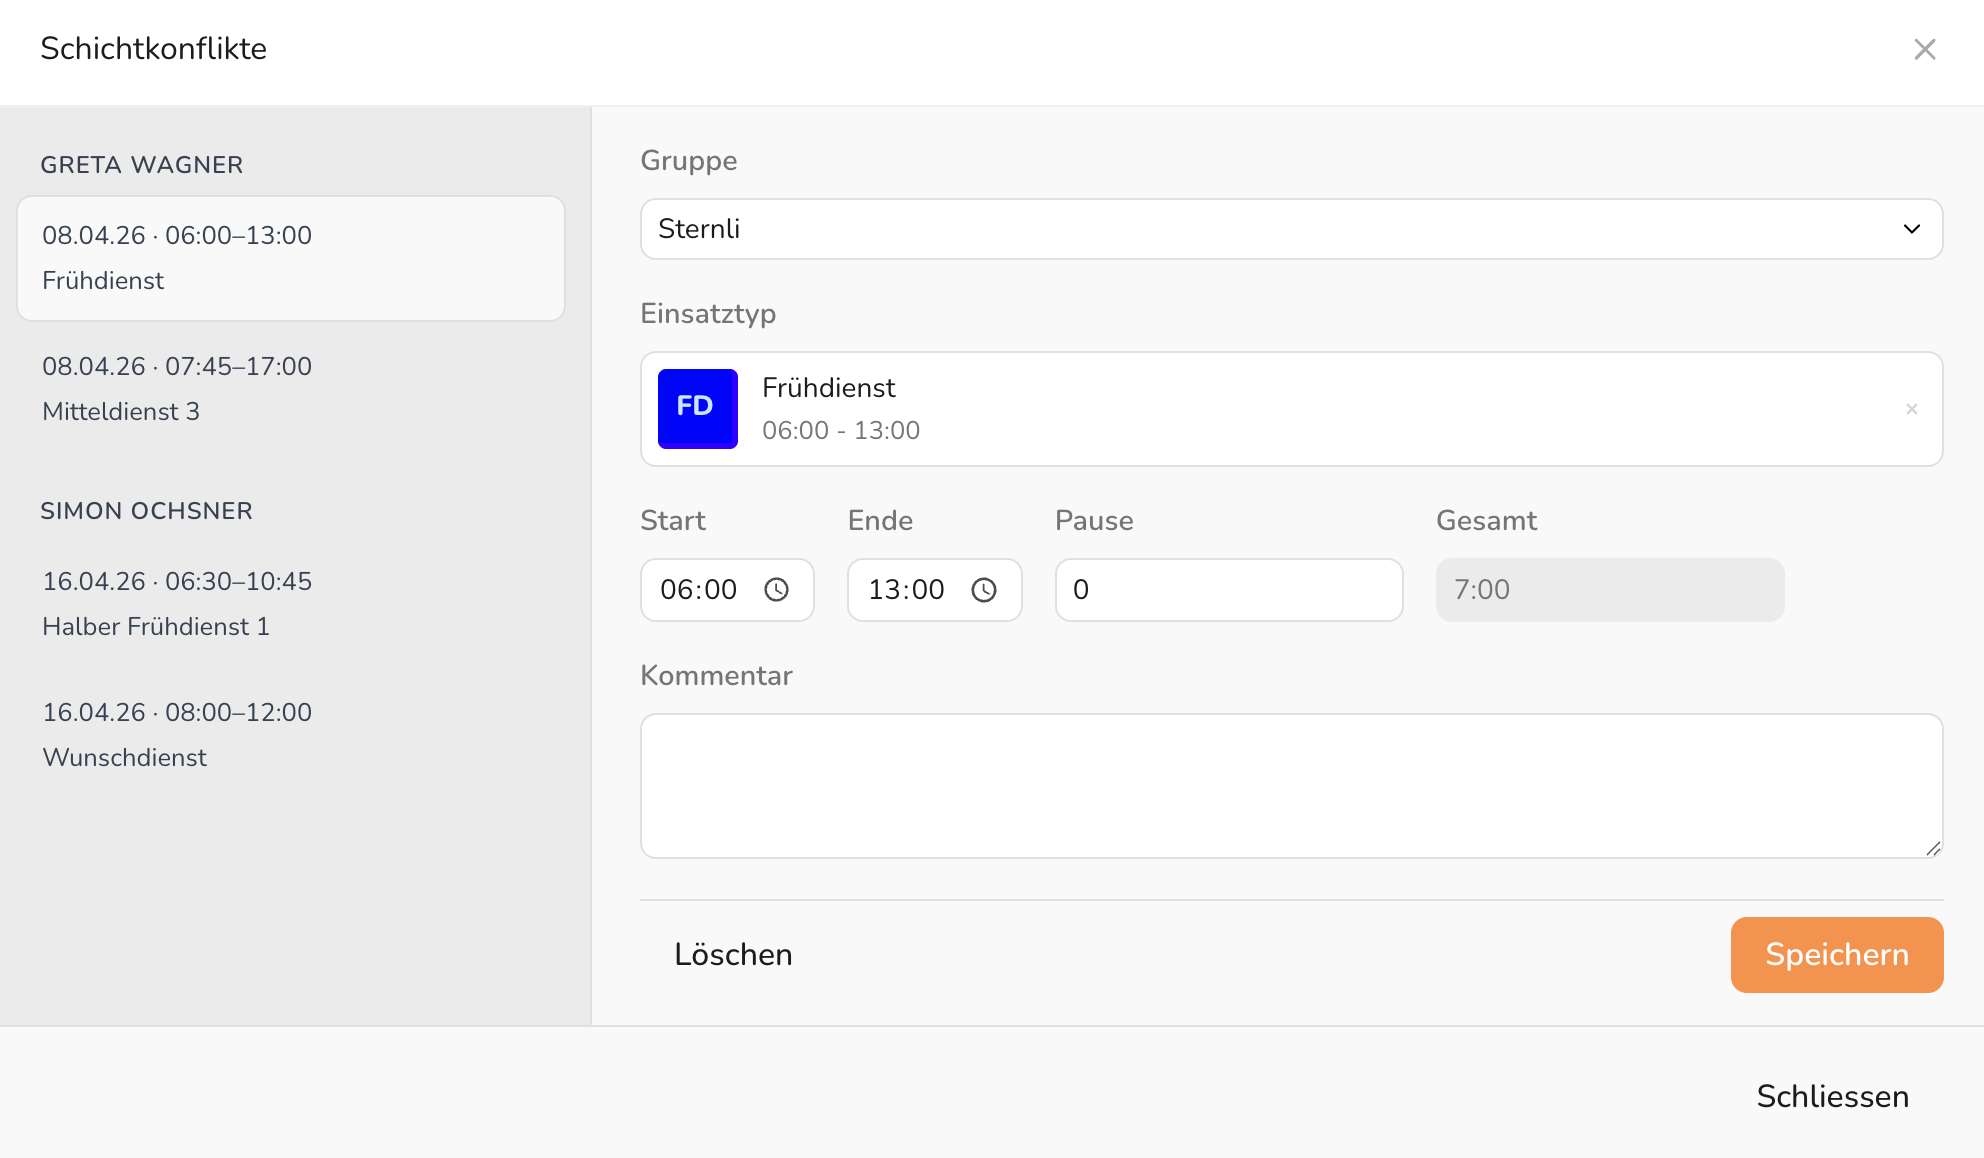Screen dimensions: 1984x1158
Task: Click the Start time 06:00 field
Action: [x=700, y=590]
